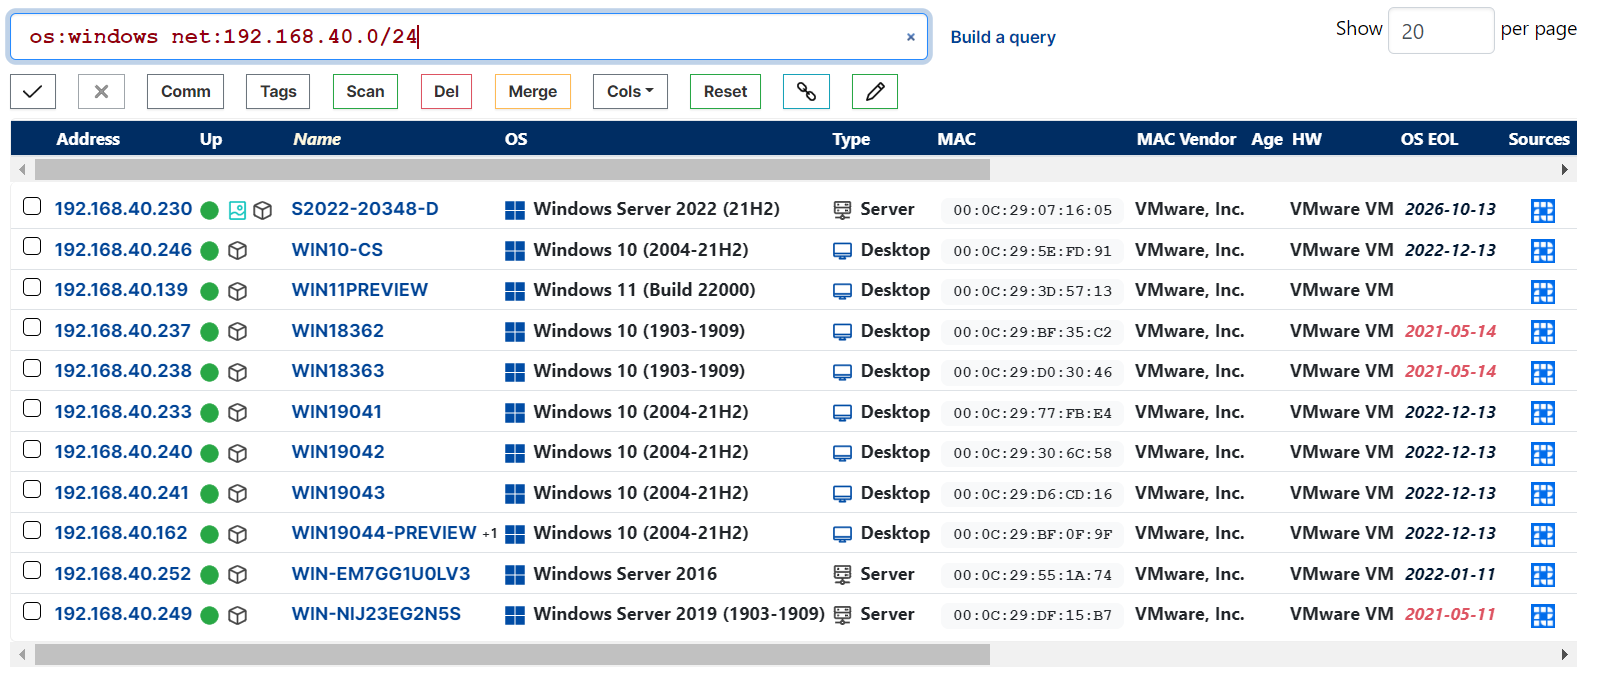This screenshot has width=1600, height=674.
Task: Click the select-all checkmark button
Action: coord(33,92)
